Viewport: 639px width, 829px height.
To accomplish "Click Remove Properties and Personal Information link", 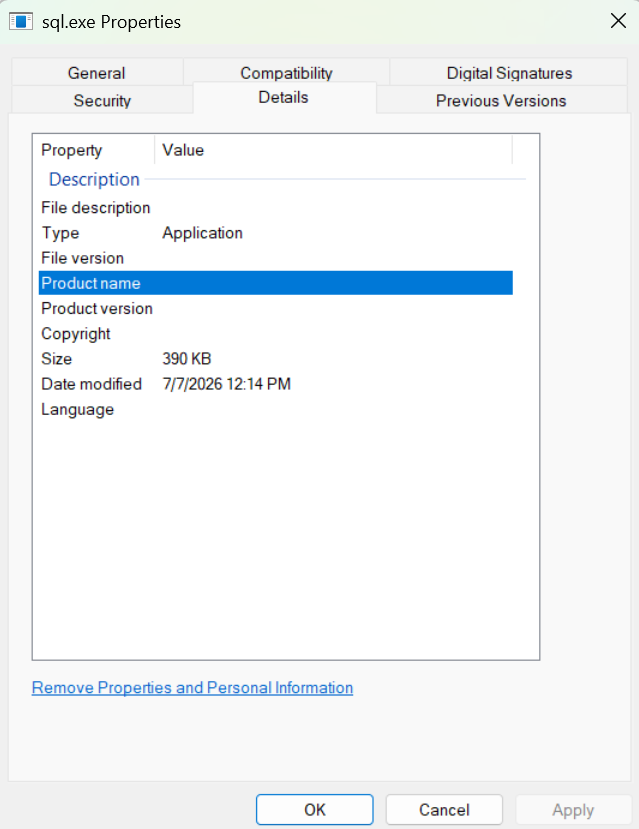I will click(x=192, y=687).
